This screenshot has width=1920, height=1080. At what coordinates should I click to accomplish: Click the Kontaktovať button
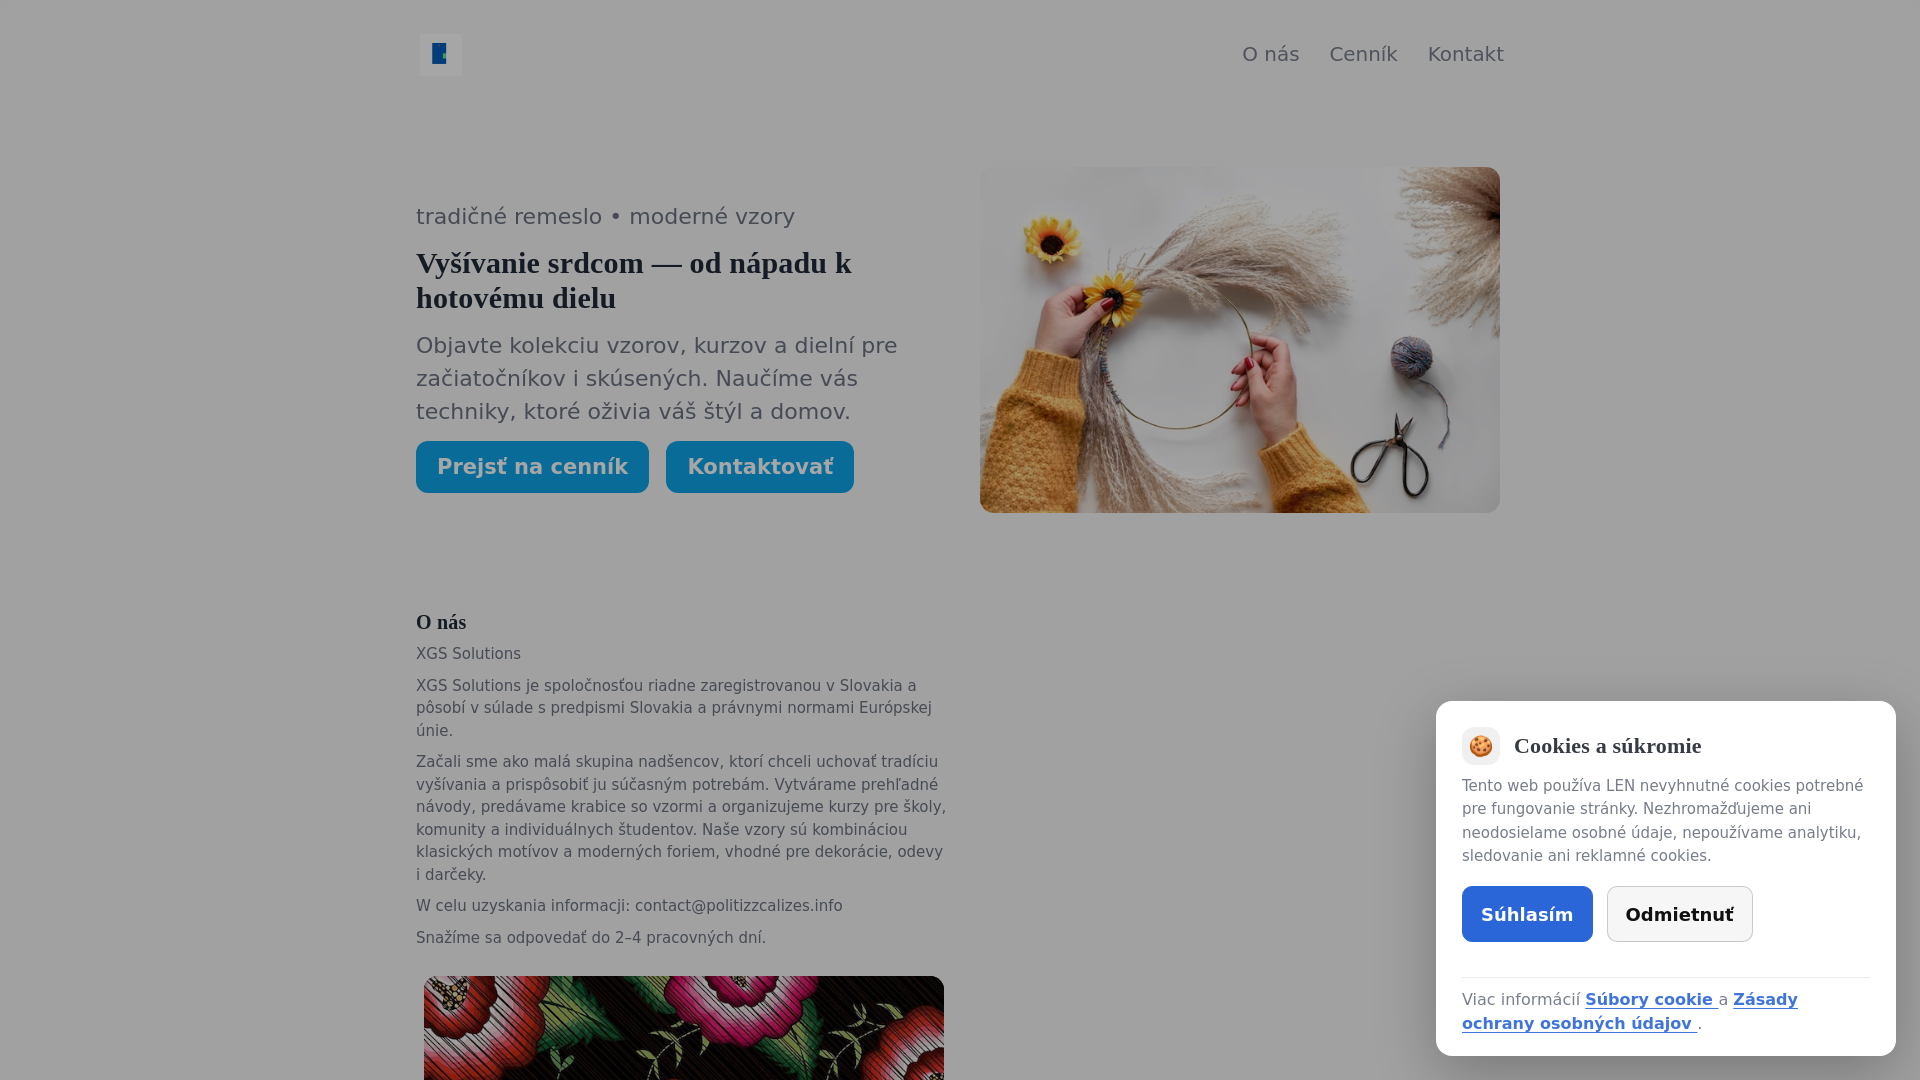[x=760, y=467]
